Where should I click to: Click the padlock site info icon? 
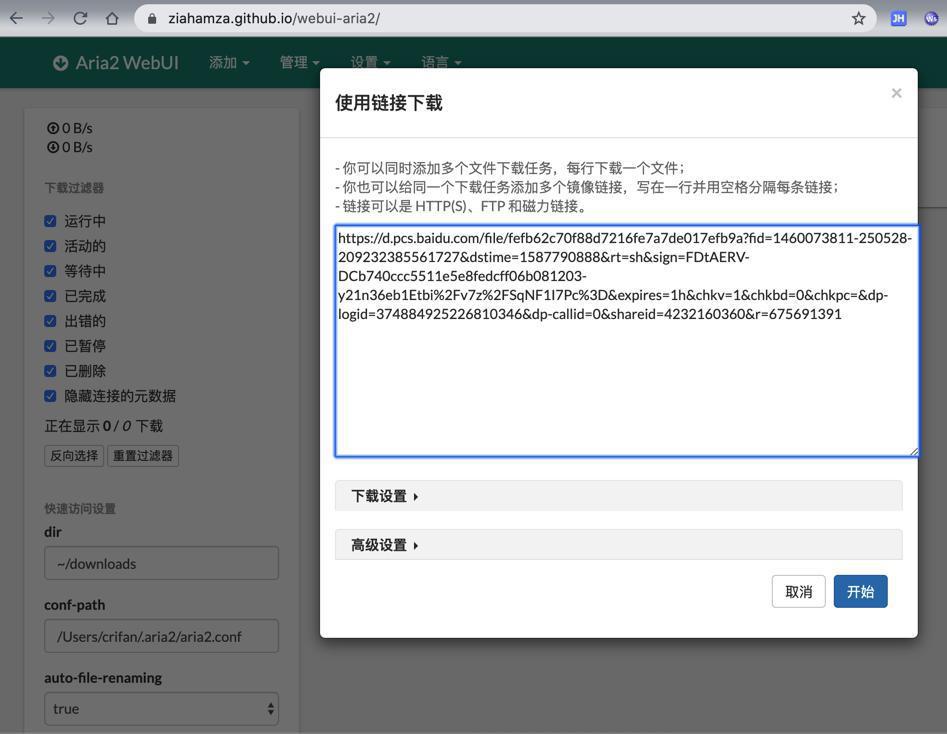coord(152,19)
